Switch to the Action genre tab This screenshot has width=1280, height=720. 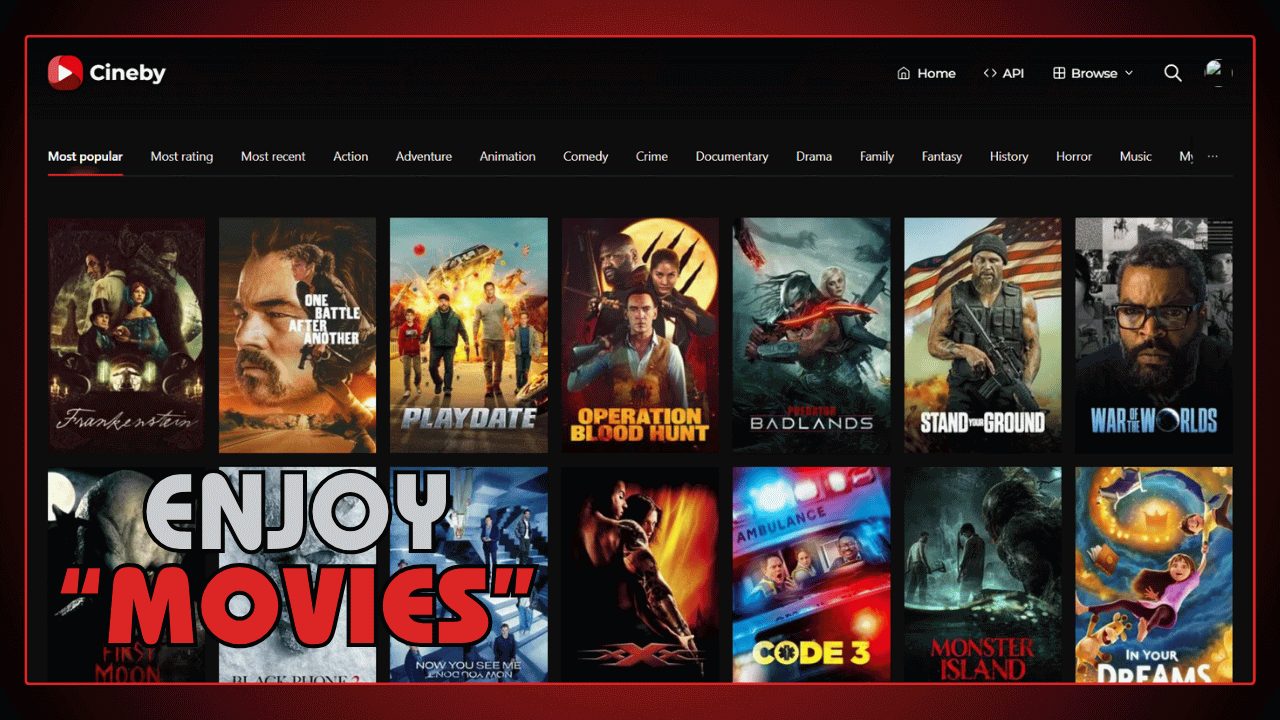pyautogui.click(x=350, y=156)
